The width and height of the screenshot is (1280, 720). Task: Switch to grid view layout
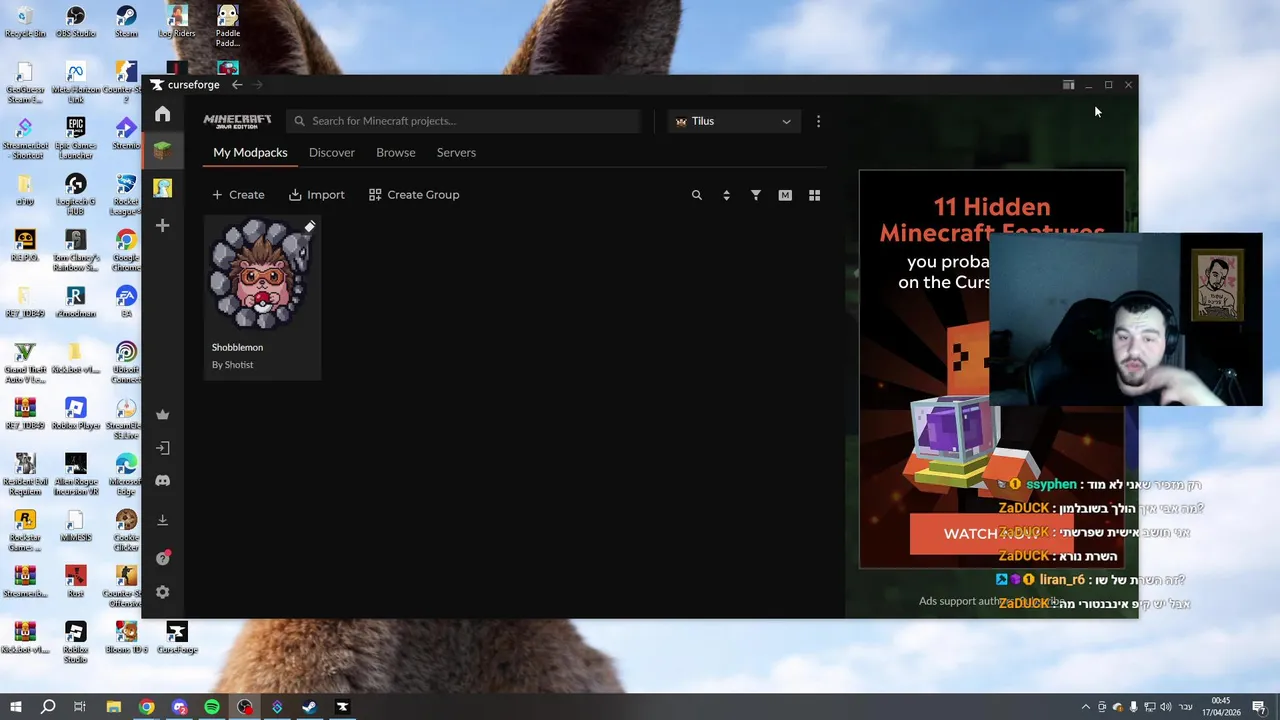pyautogui.click(x=814, y=195)
